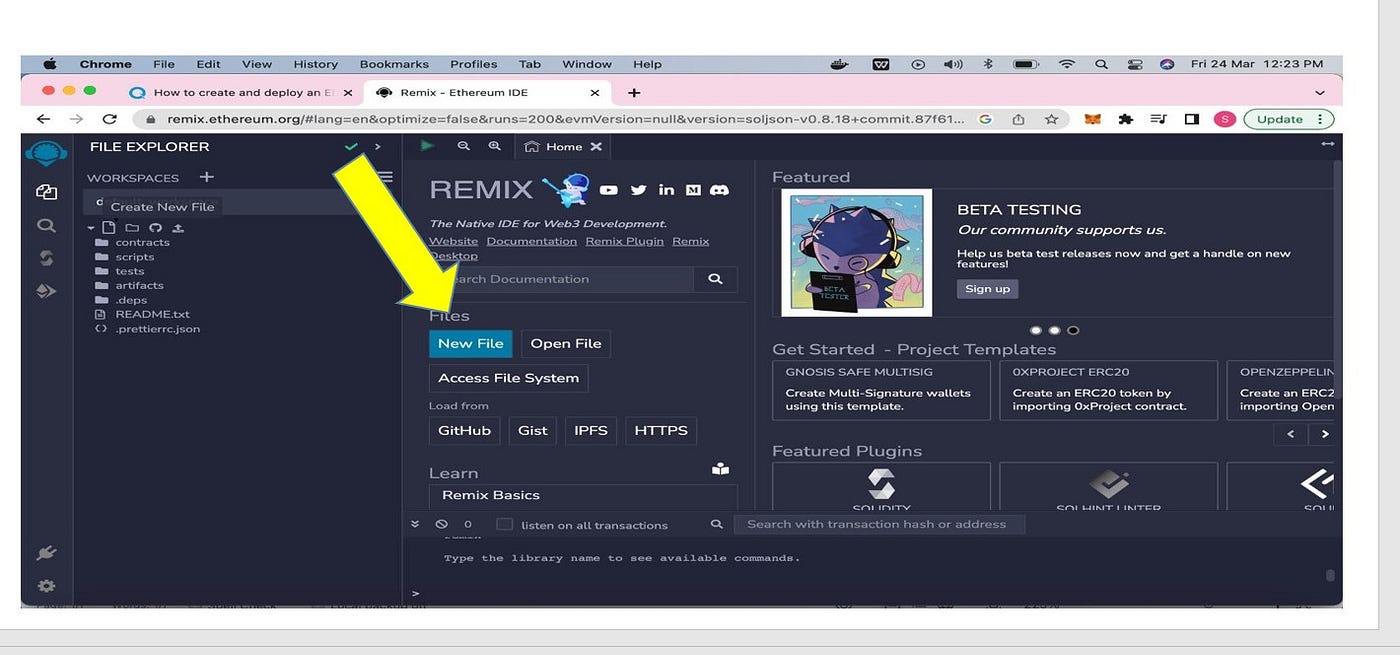The image size is (1400, 655).
Task: Click the zoom out magnifier icon
Action: click(463, 146)
